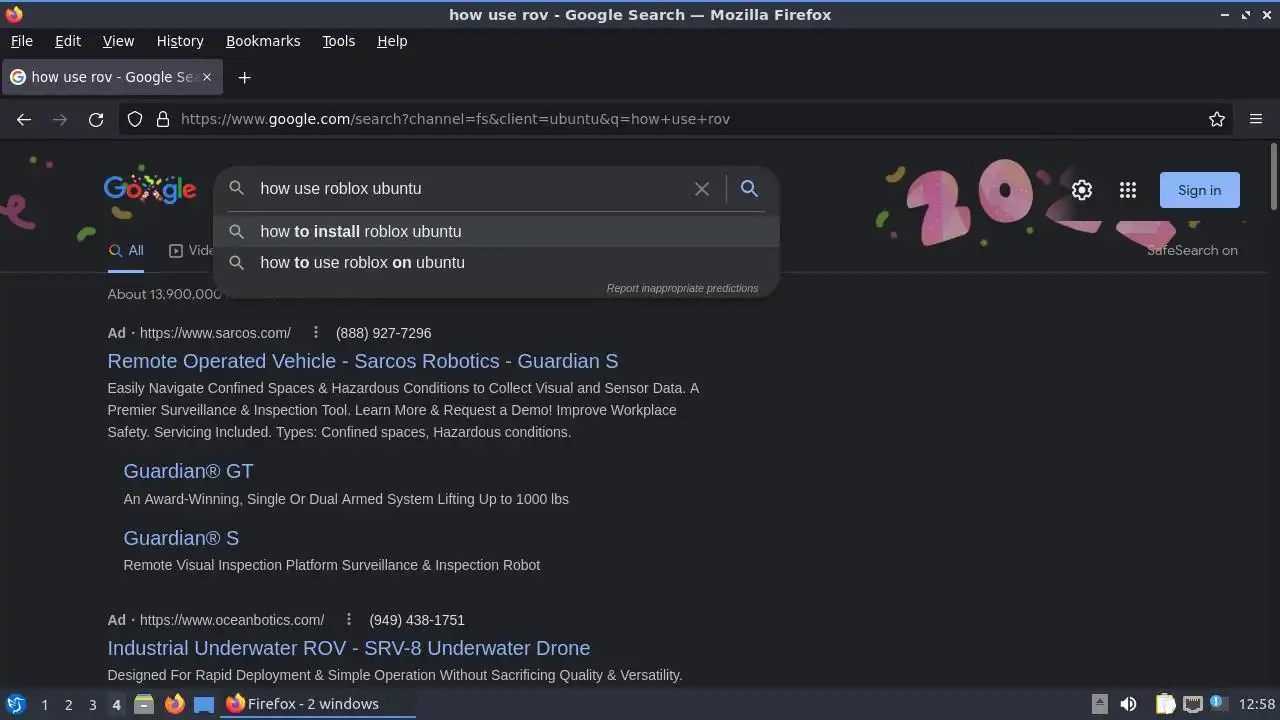Select the All results tab
1280x720 pixels.
click(127, 251)
